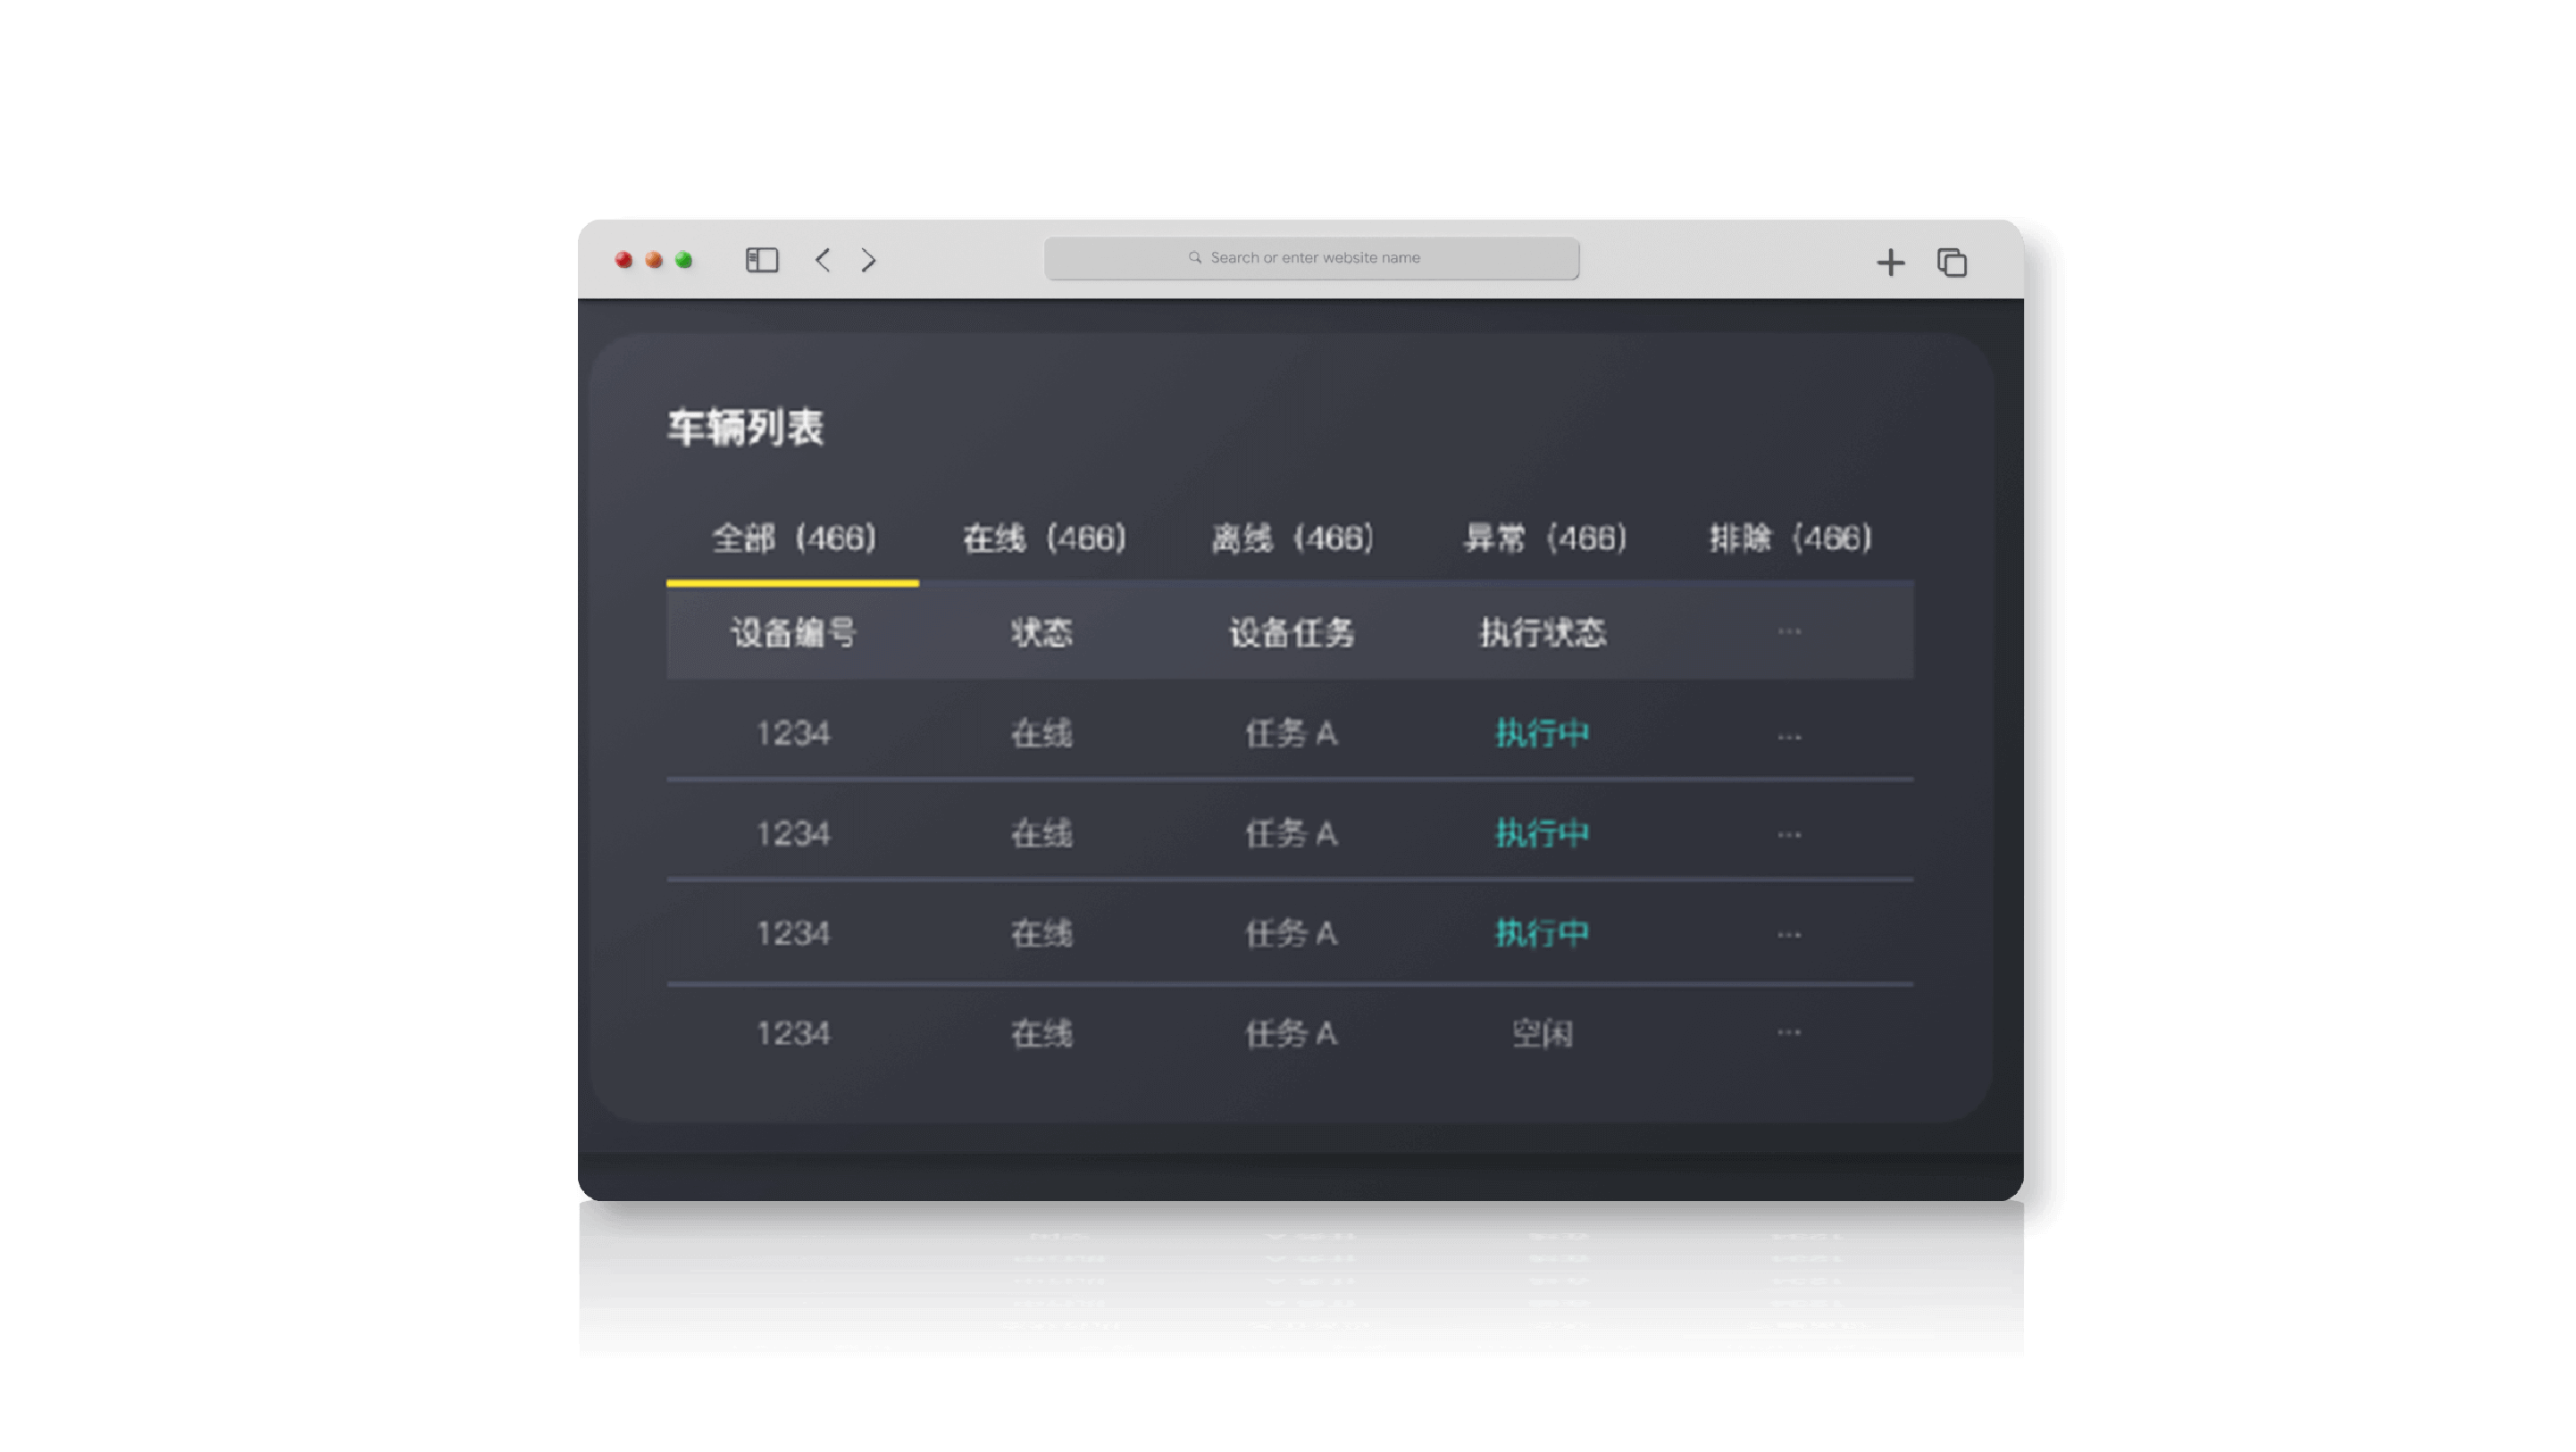Select the 任务 A entry in the second row
2576x1452 pixels.
(x=1290, y=833)
